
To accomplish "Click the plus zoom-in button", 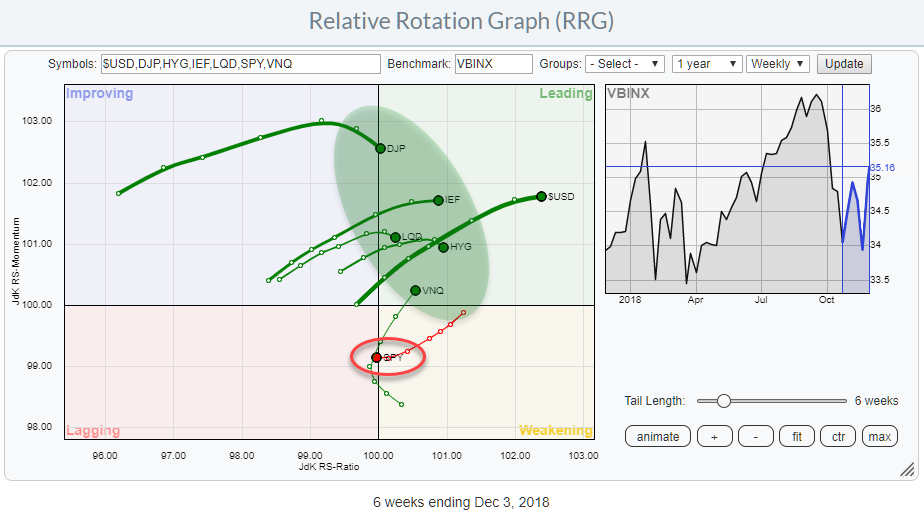I will click(x=716, y=437).
